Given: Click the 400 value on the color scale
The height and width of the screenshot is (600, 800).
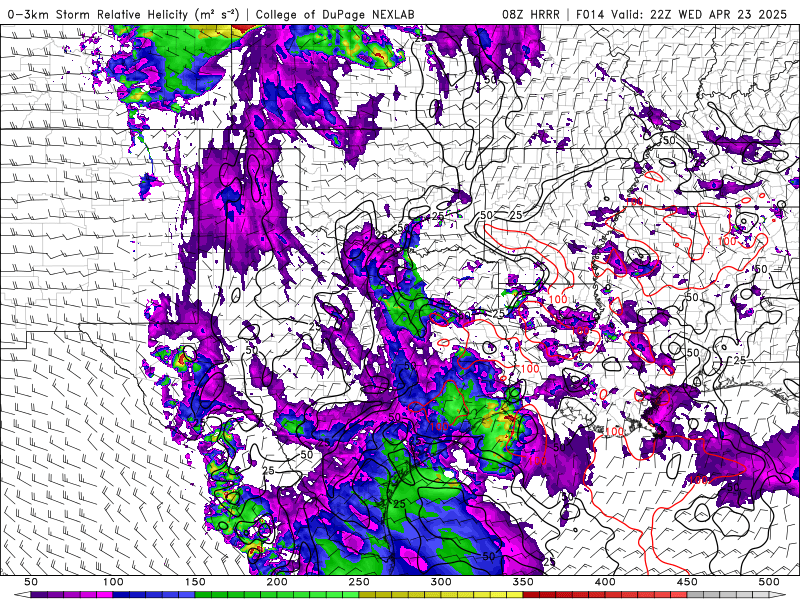Looking at the screenshot, I should 605,582.
